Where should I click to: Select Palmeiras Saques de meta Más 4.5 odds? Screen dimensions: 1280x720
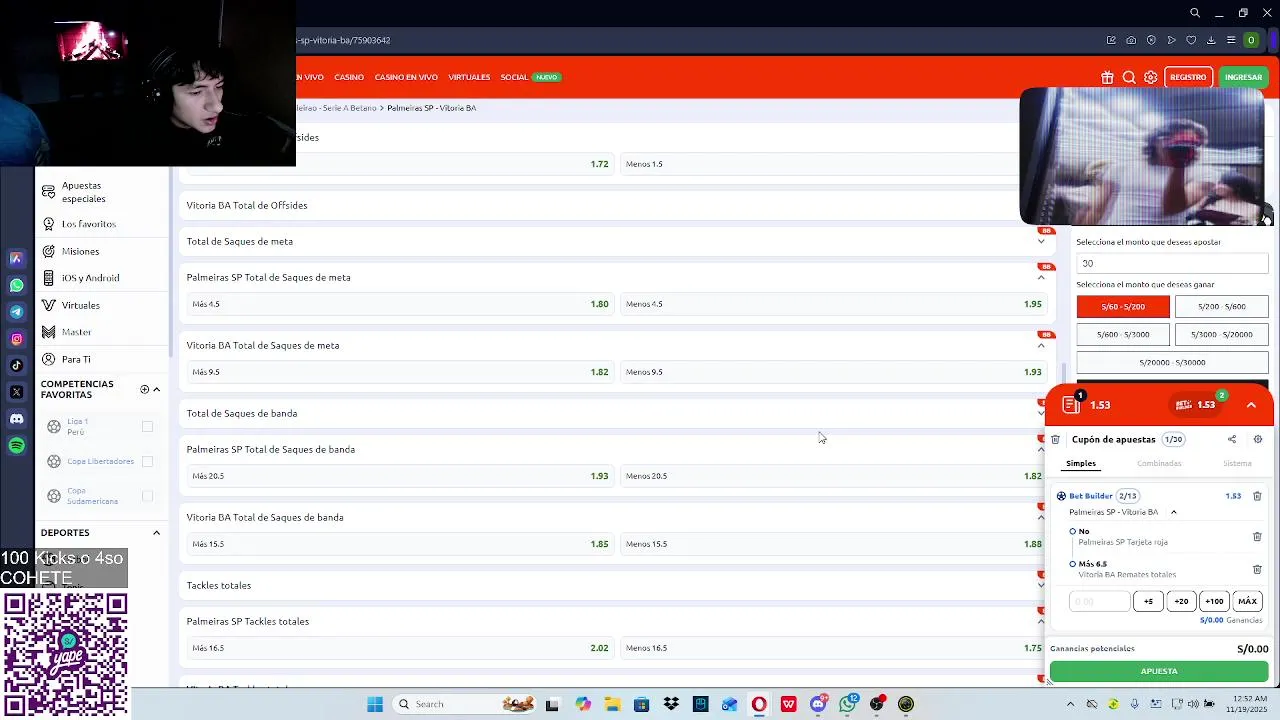click(x=400, y=304)
